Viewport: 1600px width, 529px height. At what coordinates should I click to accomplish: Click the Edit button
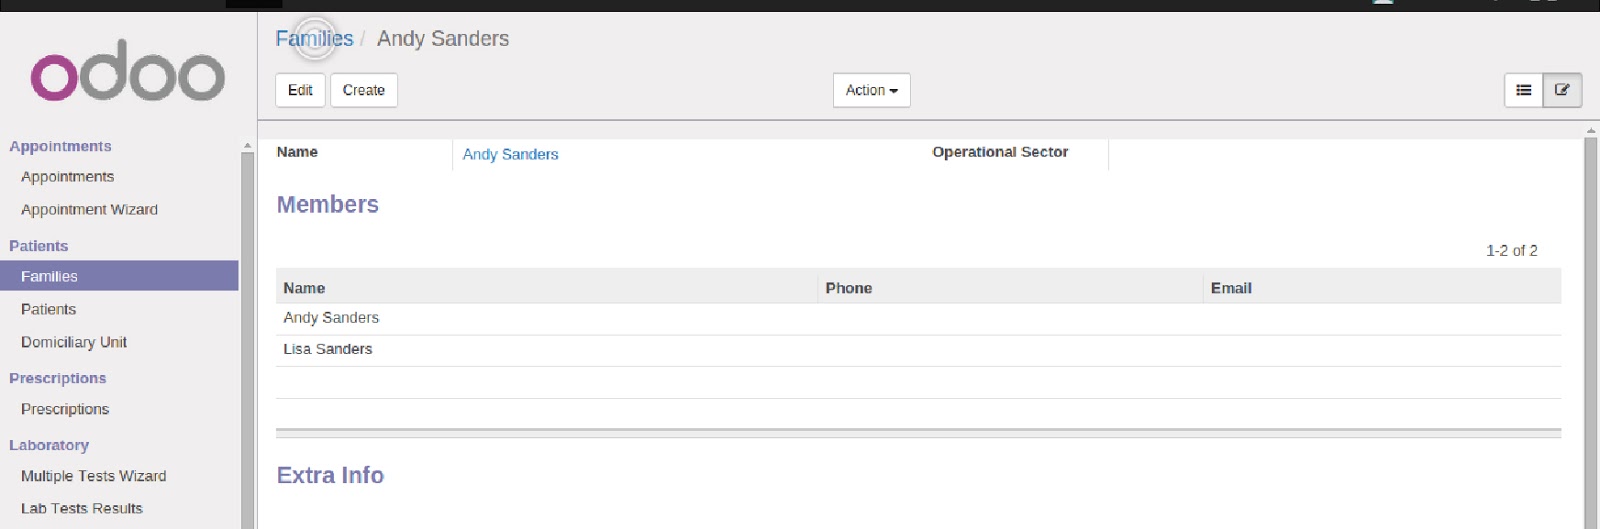300,90
